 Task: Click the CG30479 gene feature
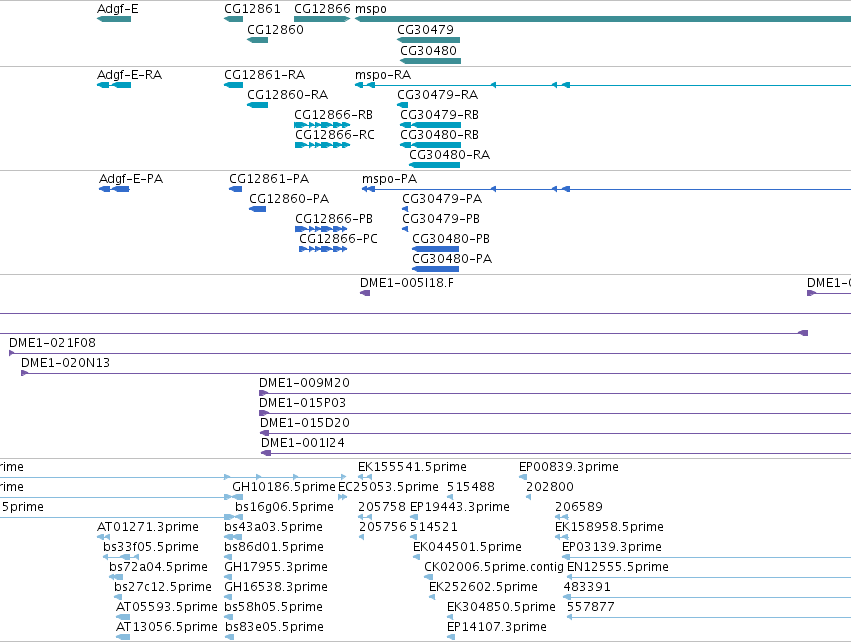[x=429, y=40]
